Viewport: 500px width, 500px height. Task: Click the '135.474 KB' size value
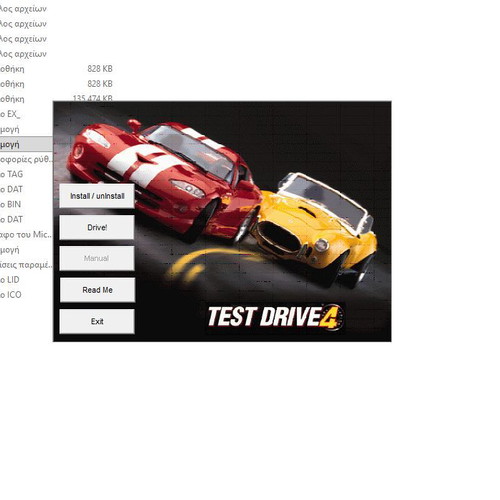(93, 98)
